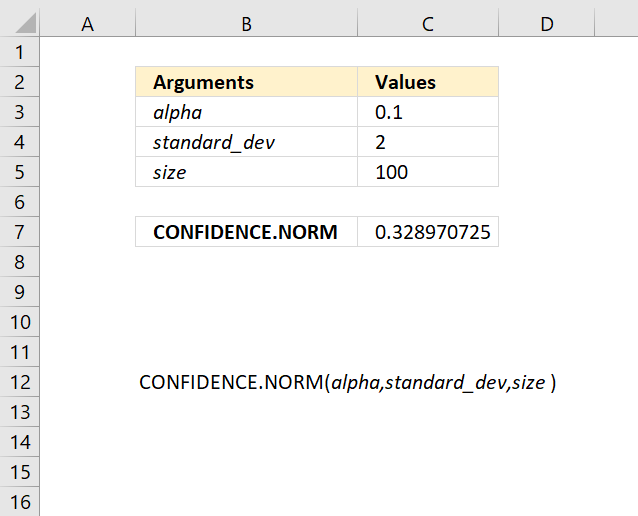Select the alpha label cell
This screenshot has height=516, width=638.
pyautogui.click(x=246, y=112)
